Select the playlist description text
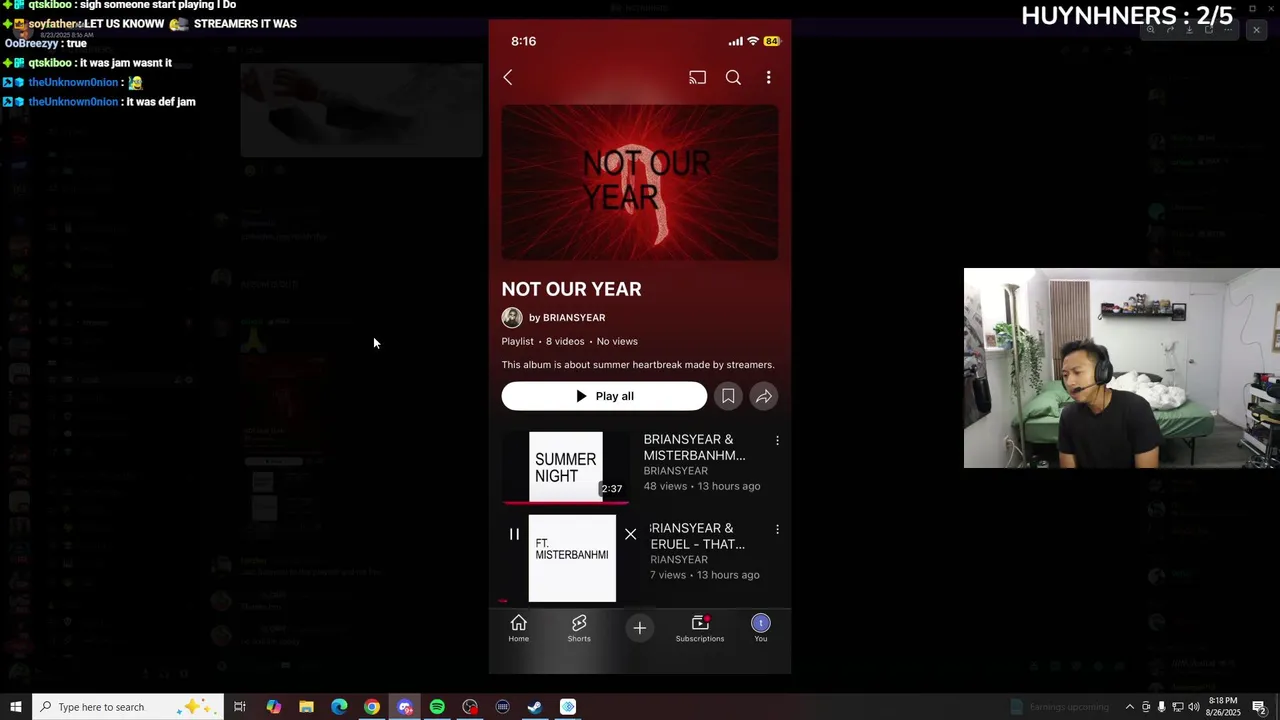Image resolution: width=1280 pixels, height=720 pixels. pyautogui.click(x=638, y=365)
